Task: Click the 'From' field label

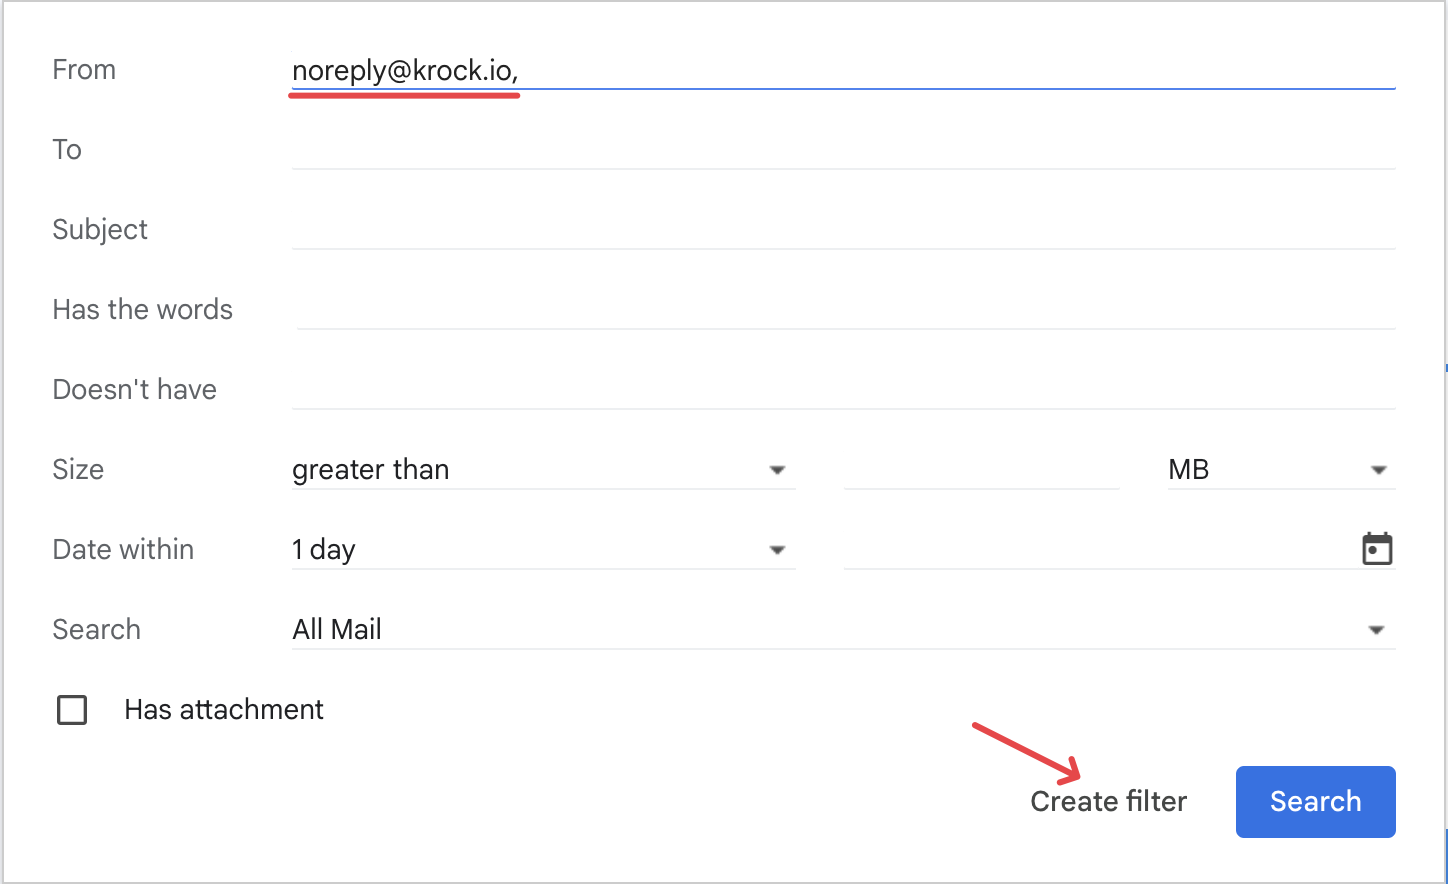Action: pyautogui.click(x=84, y=70)
